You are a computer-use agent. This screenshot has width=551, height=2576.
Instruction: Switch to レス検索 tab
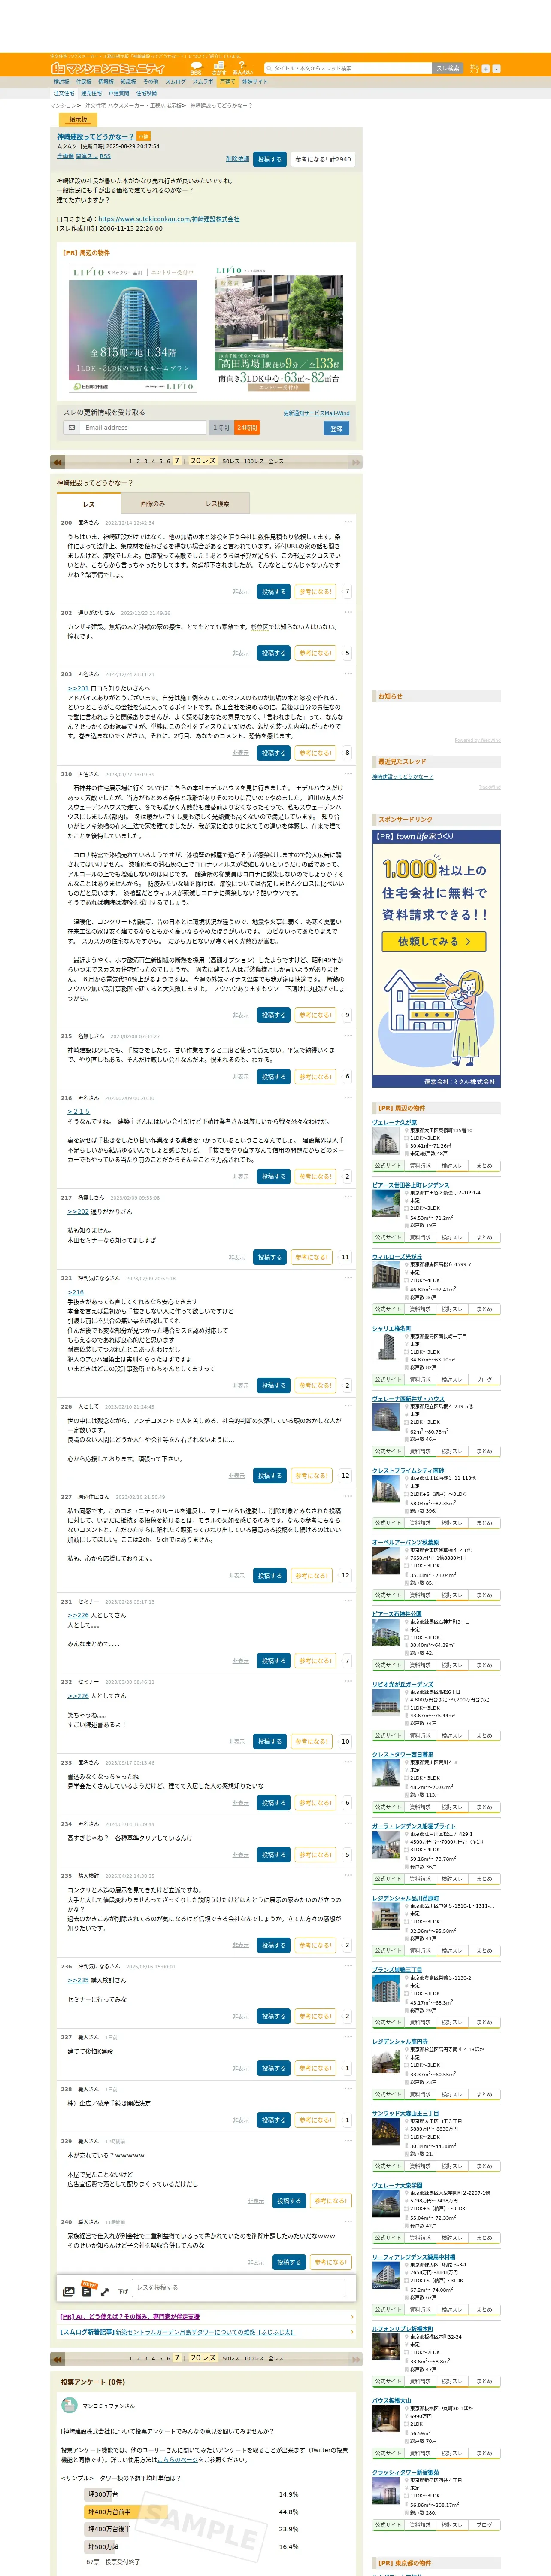217,503
